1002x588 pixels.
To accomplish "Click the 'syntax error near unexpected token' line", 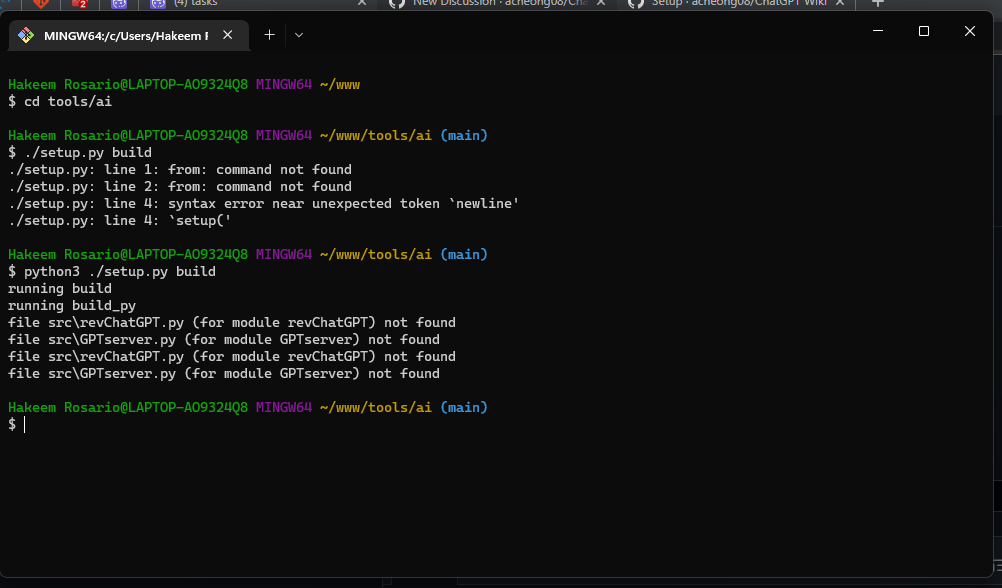I will tap(263, 203).
